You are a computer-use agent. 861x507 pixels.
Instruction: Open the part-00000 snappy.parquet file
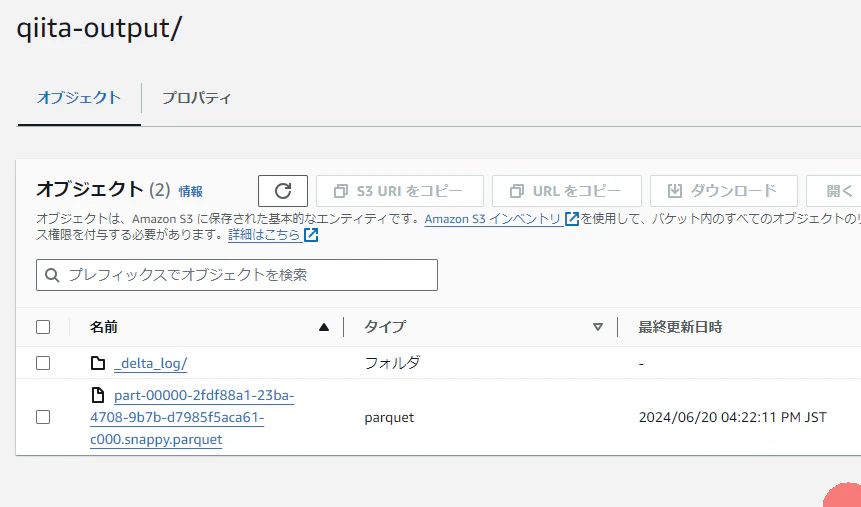(x=192, y=417)
